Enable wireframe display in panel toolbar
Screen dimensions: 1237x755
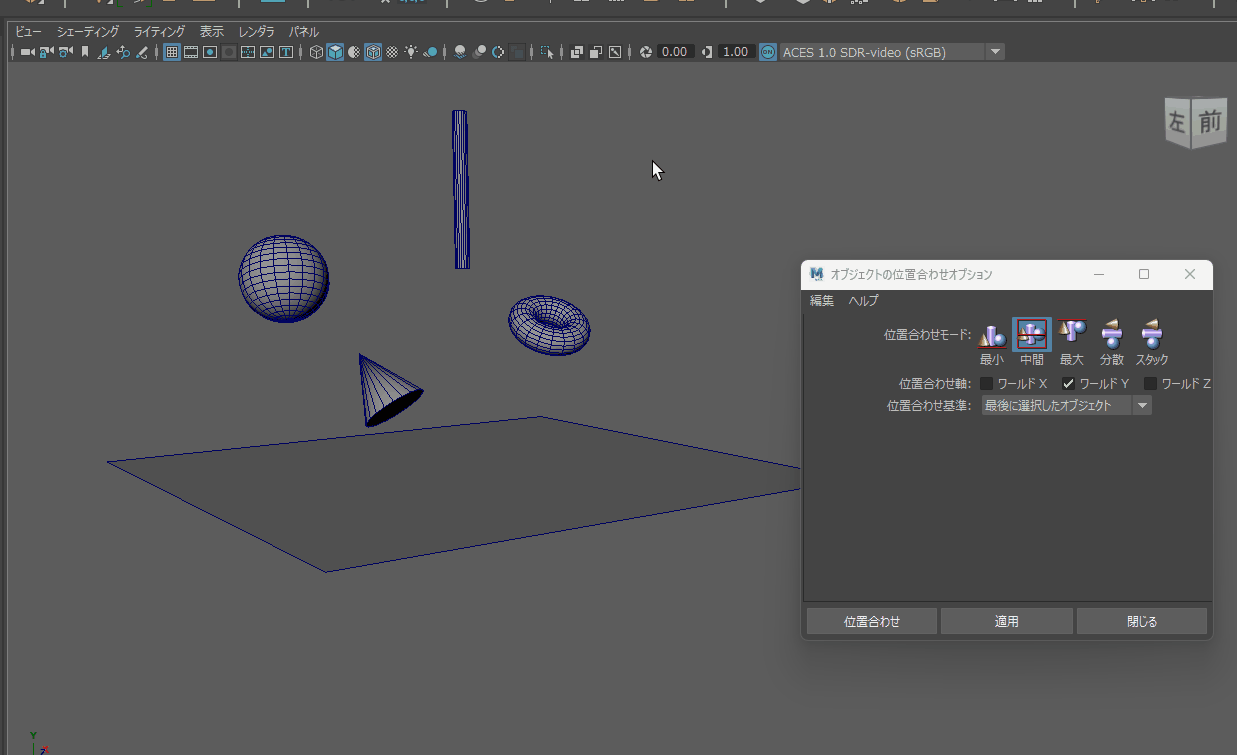click(316, 52)
